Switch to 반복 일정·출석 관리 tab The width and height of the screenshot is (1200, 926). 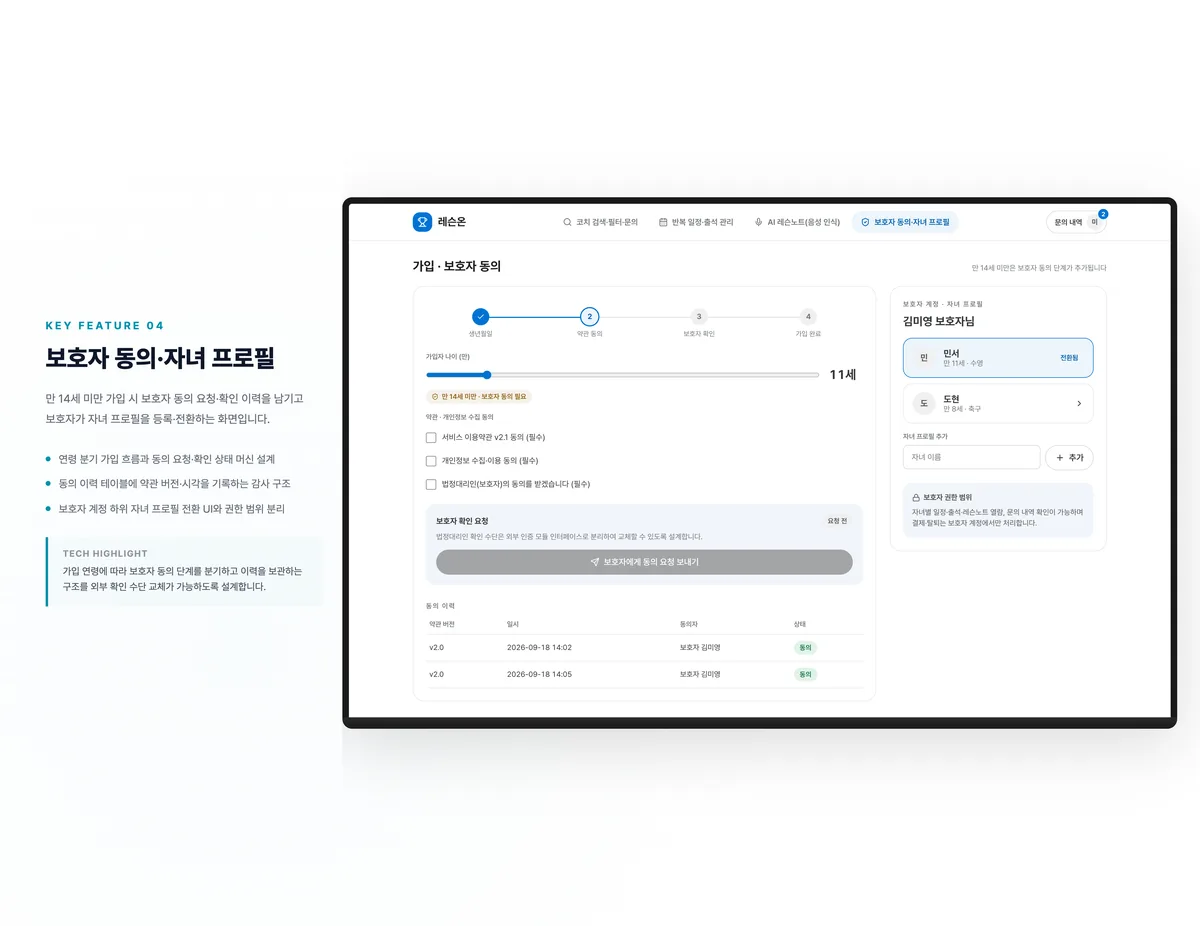(696, 222)
